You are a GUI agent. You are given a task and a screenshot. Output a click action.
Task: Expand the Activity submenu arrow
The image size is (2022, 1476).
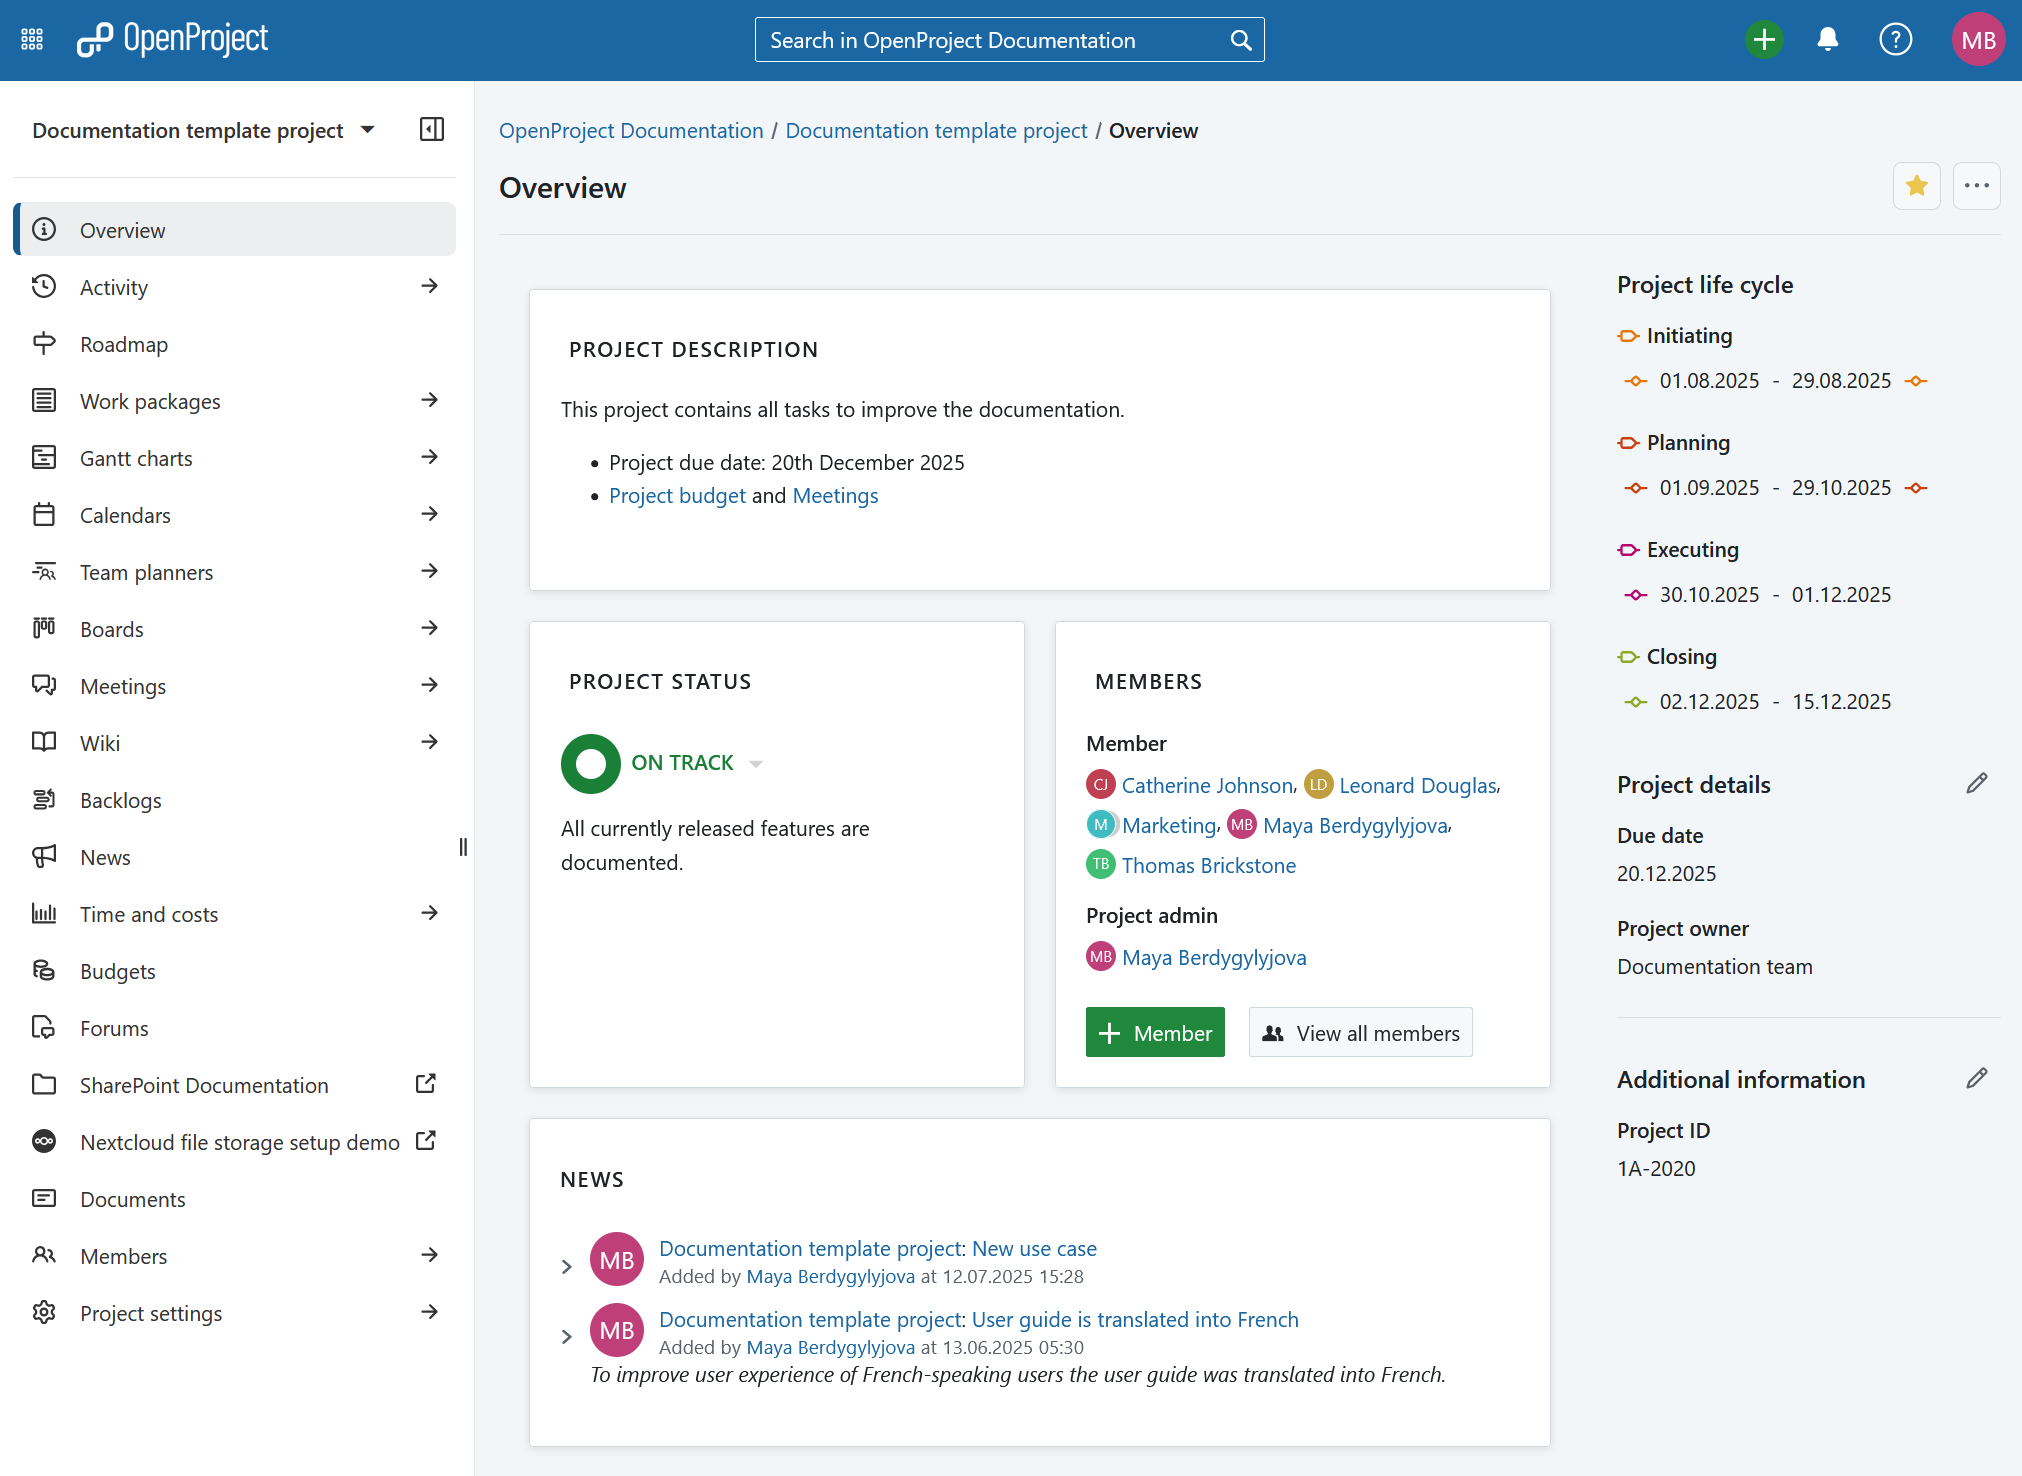point(430,287)
